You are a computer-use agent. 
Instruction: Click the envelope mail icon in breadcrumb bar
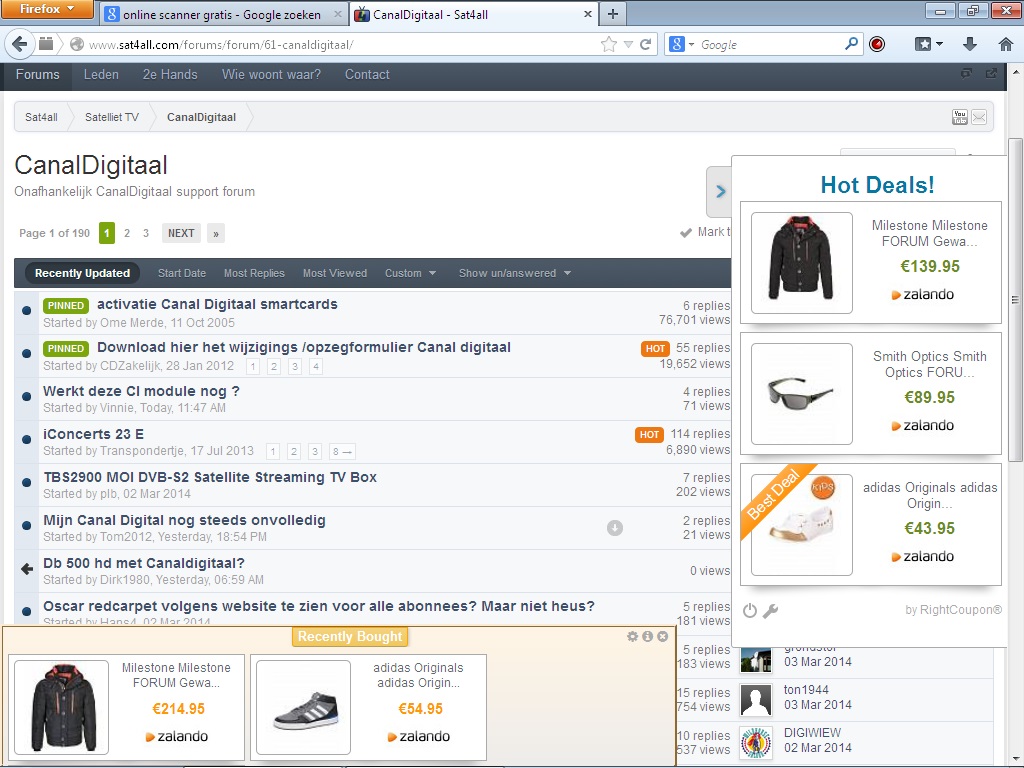979,118
